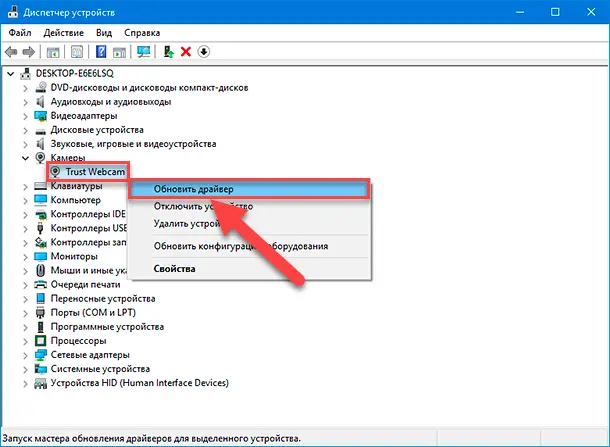Image resolution: width=610 pixels, height=447 pixels.
Task: Collapse the DESKTOP-E6E6LSQ root node
Action: (x=11, y=74)
